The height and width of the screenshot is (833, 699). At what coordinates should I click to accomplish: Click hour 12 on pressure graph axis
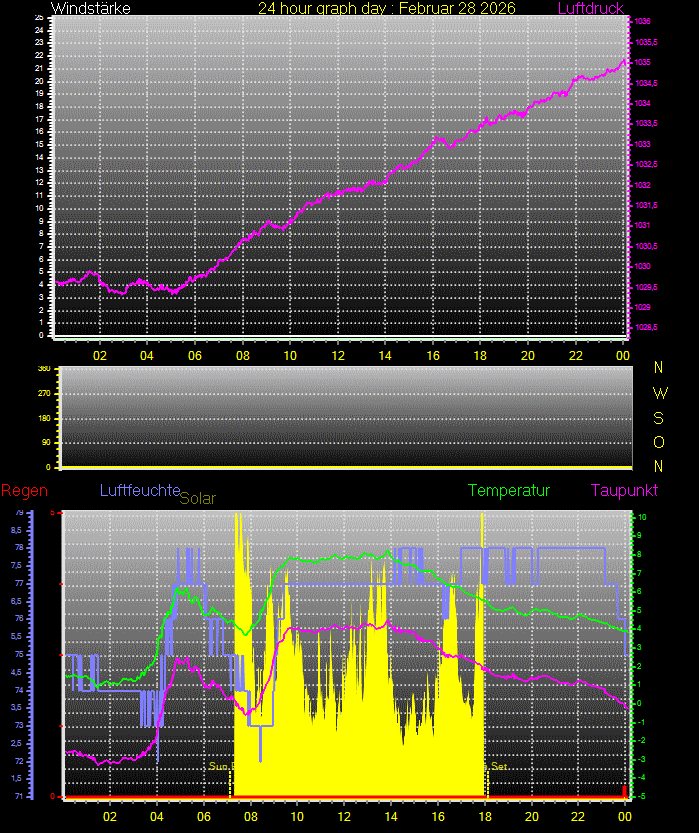pyautogui.click(x=338, y=354)
